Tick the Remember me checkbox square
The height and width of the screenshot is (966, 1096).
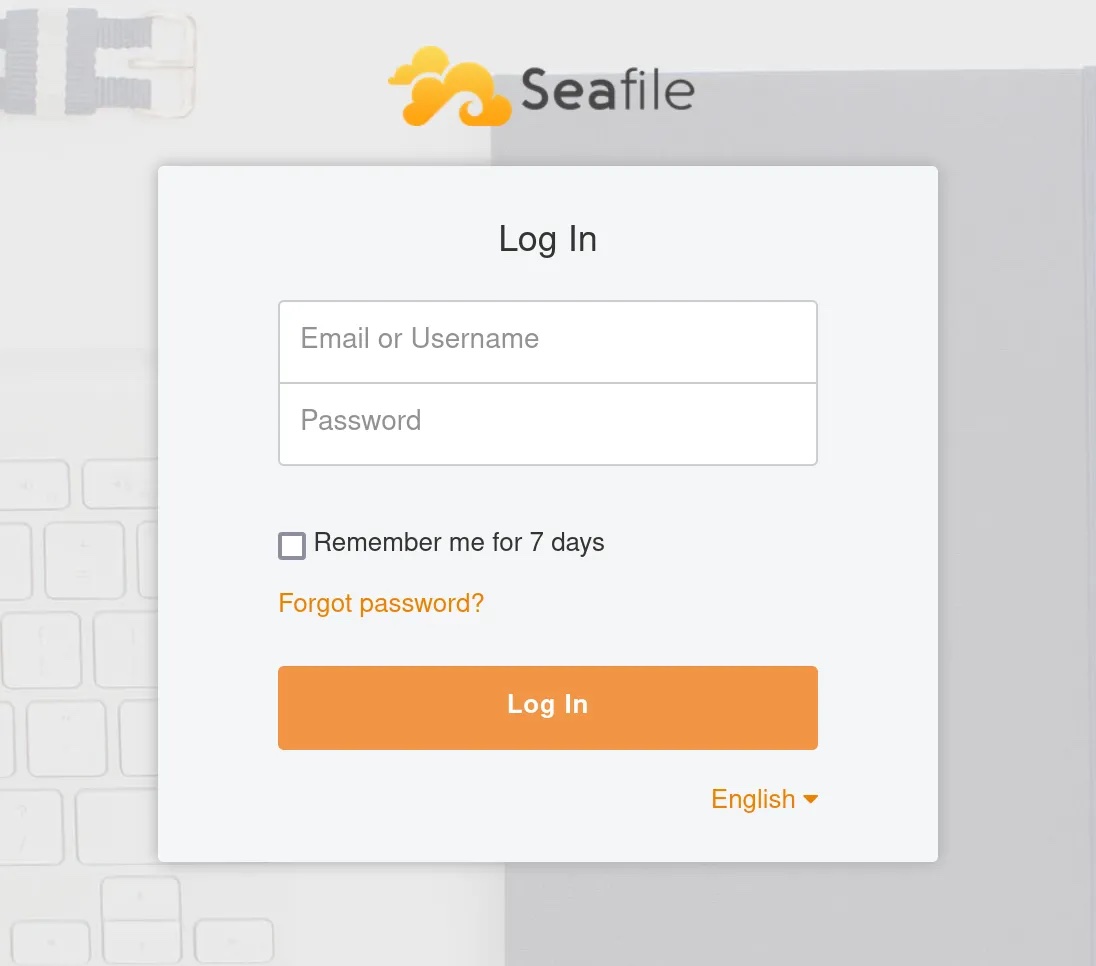tap(291, 545)
